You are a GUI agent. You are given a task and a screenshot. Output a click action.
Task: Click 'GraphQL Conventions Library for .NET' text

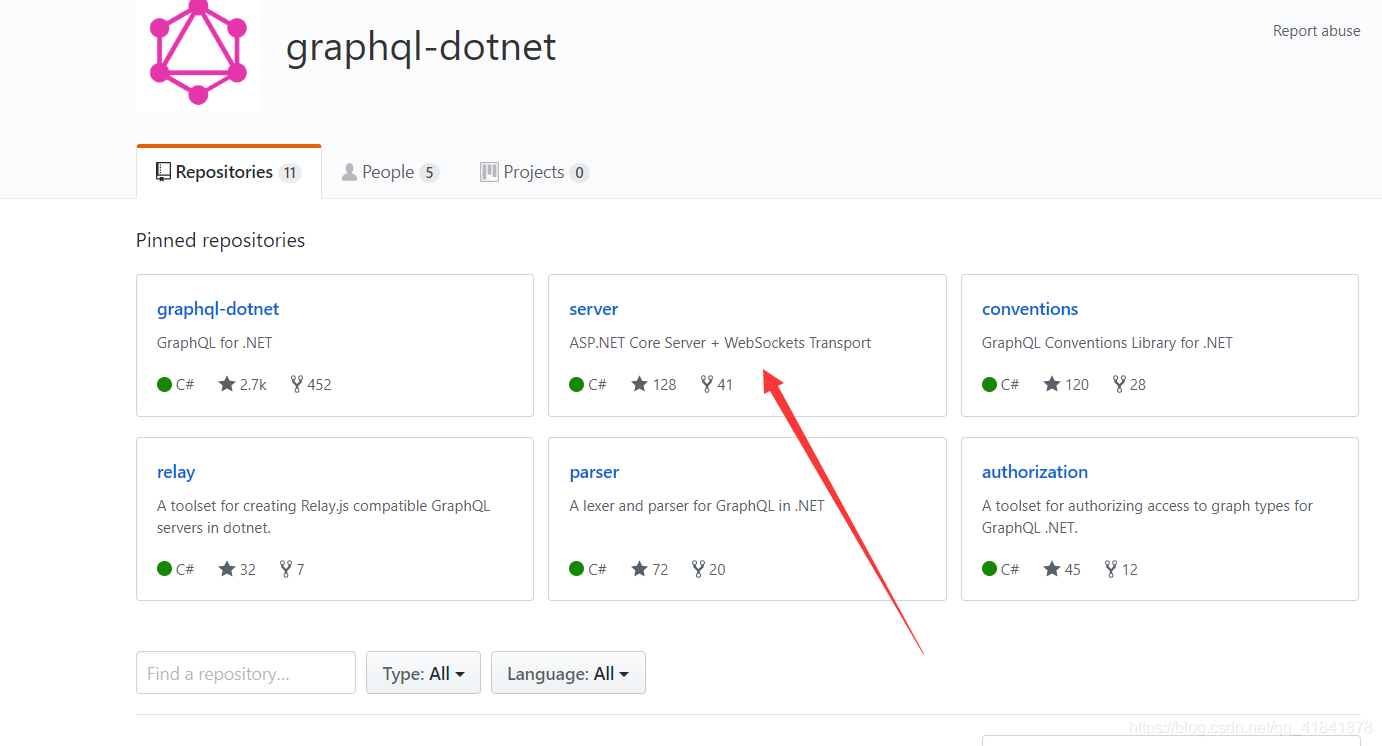coord(1107,343)
